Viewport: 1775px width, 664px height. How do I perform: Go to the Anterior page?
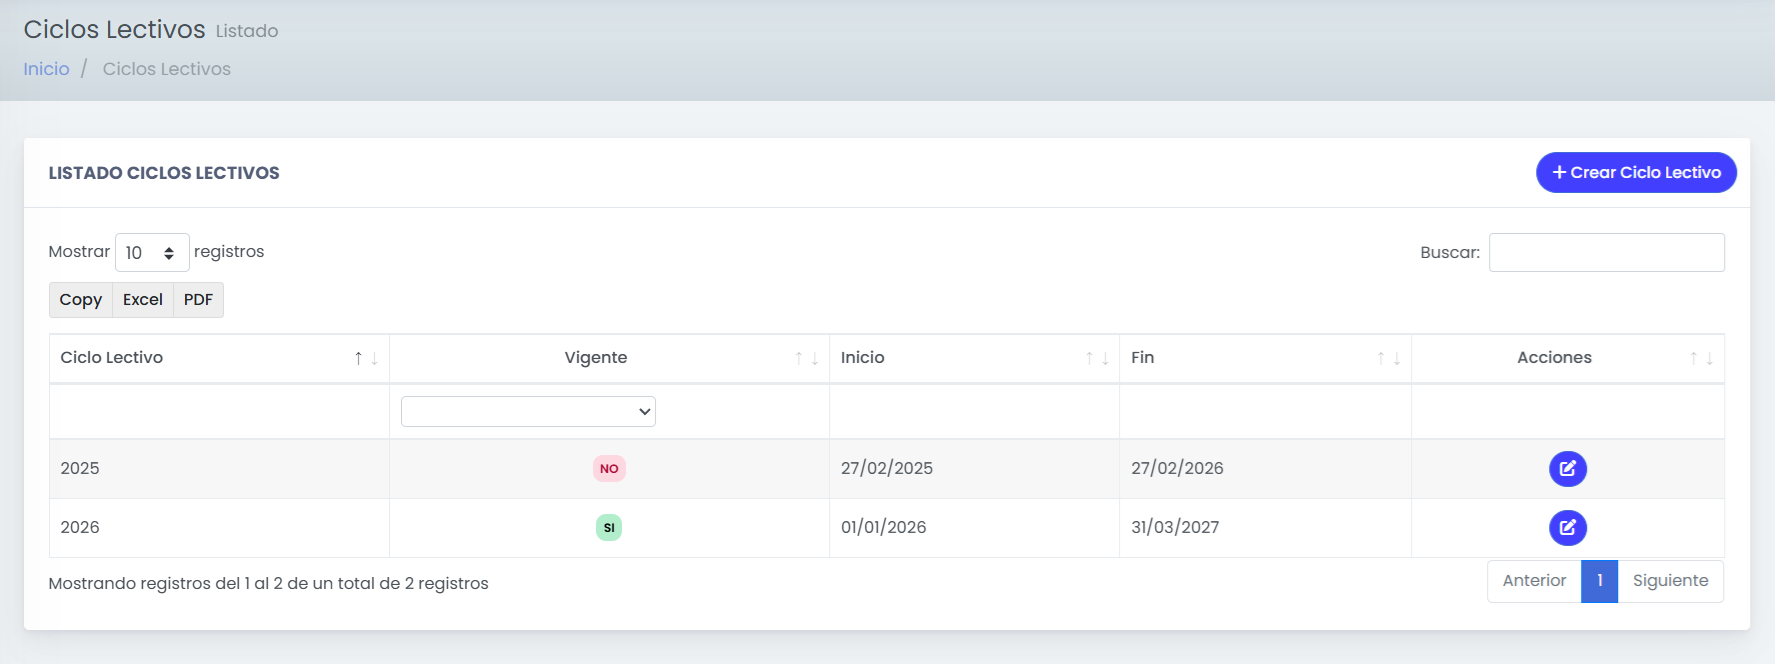point(1534,581)
